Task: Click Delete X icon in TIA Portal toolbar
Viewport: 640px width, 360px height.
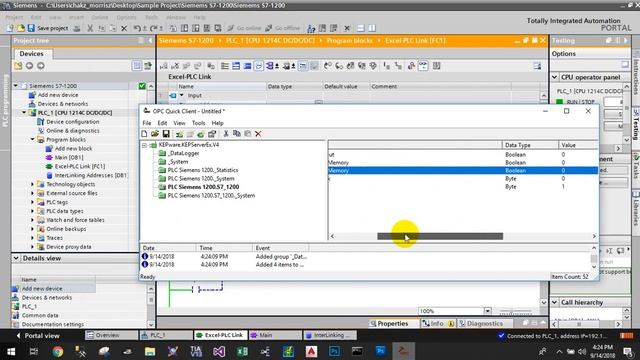Action: (x=124, y=28)
